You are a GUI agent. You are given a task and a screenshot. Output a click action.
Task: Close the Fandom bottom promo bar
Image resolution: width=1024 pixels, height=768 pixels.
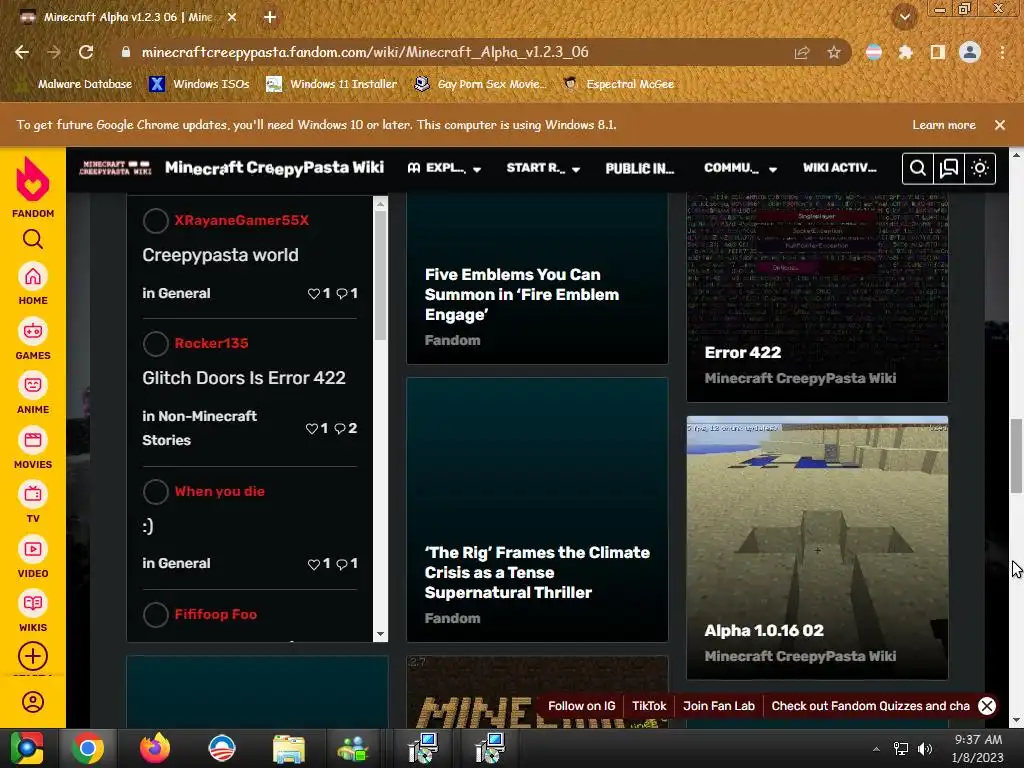(987, 706)
